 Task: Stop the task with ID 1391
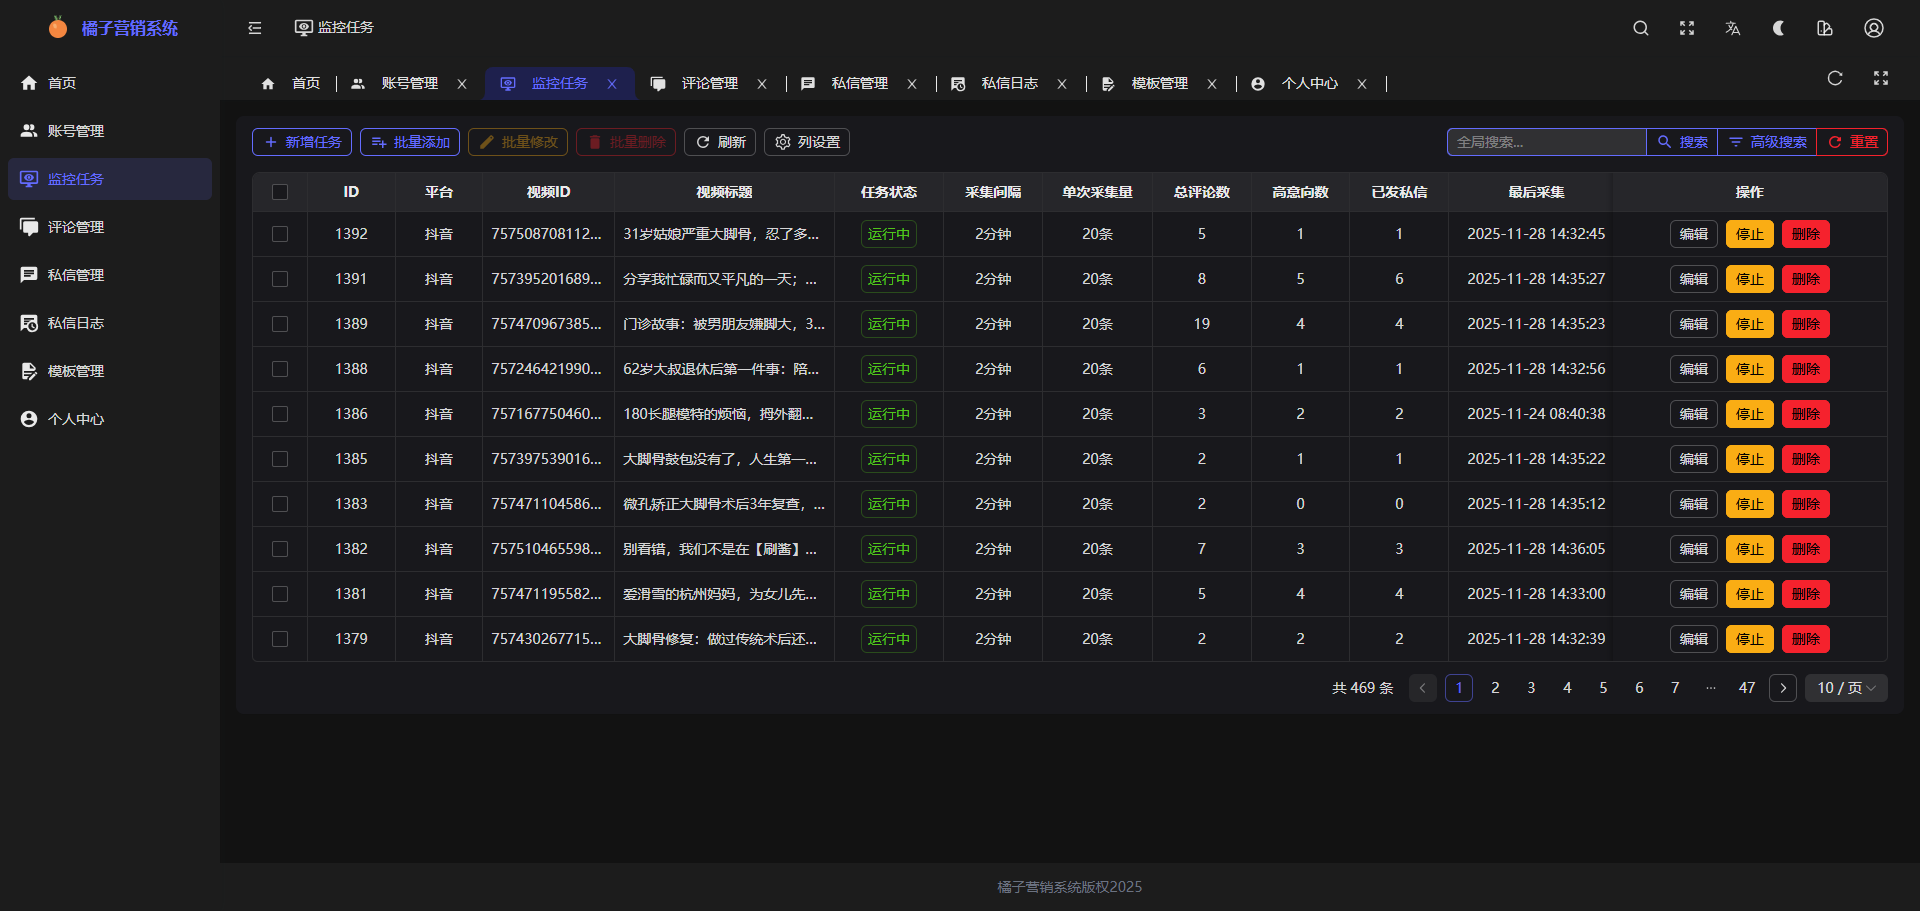pos(1749,279)
